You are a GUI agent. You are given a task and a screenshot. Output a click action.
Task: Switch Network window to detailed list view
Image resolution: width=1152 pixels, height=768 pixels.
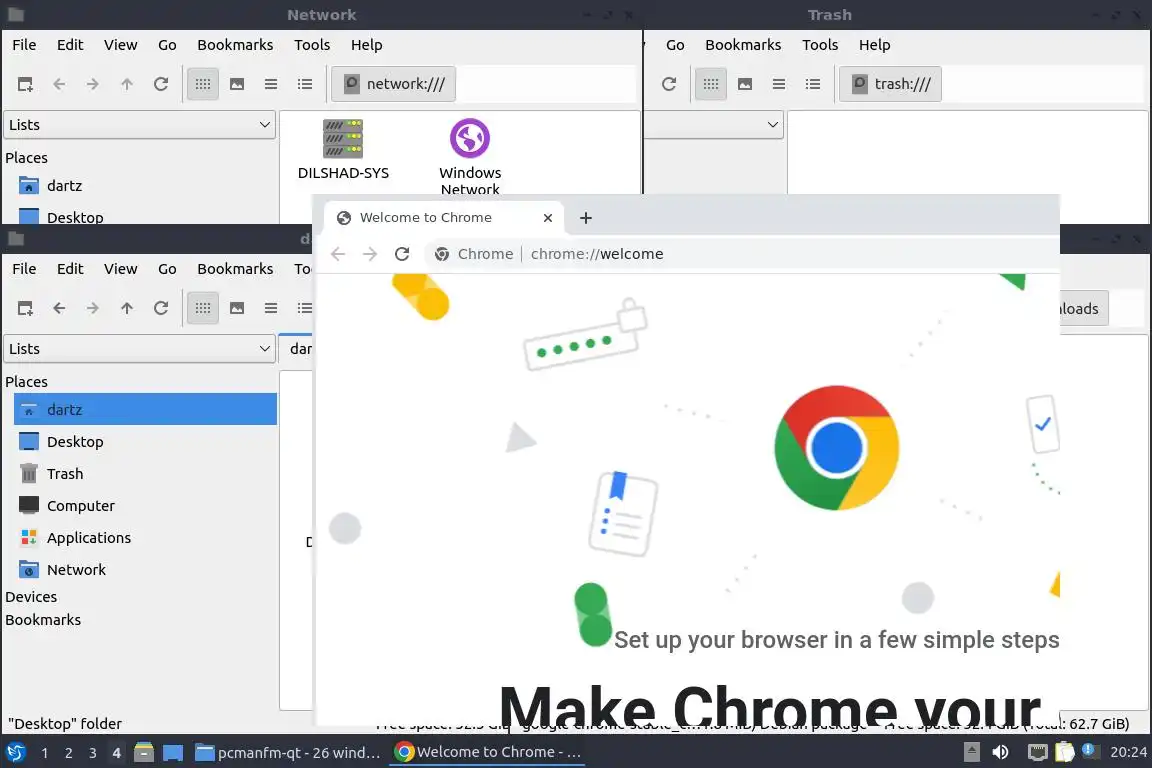pos(305,84)
